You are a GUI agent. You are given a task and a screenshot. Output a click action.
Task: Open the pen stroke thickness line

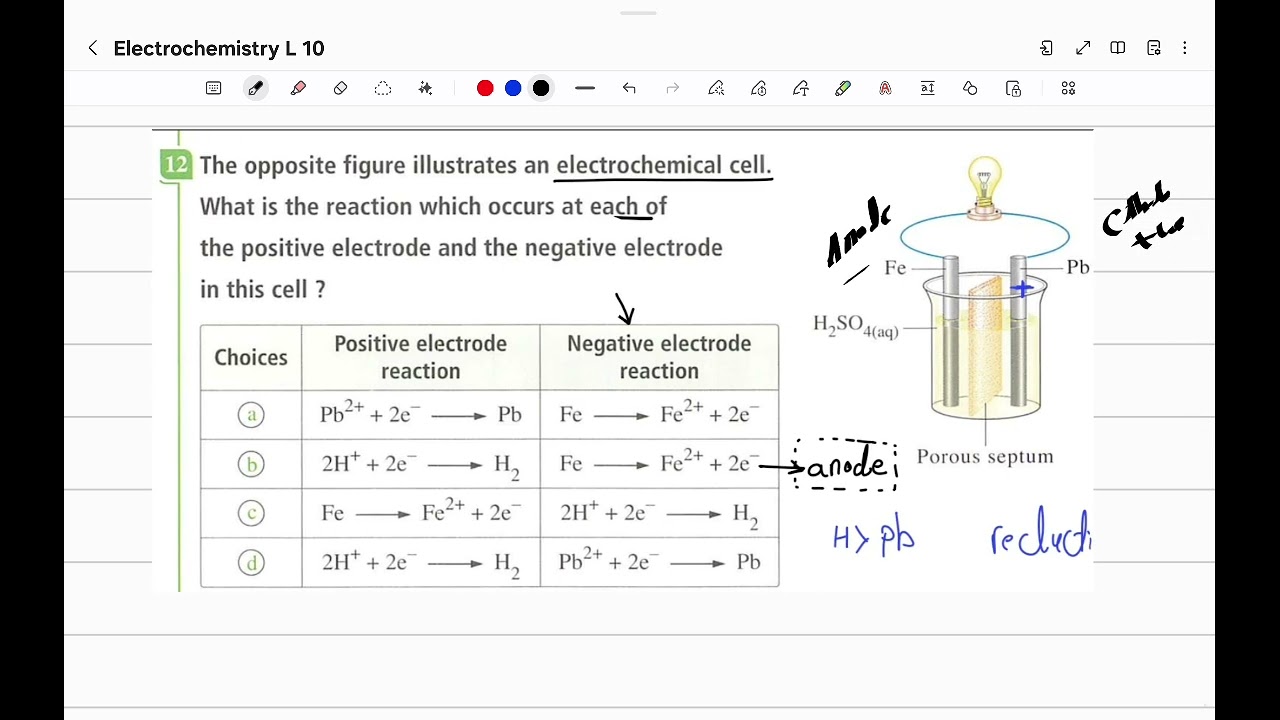tap(585, 88)
